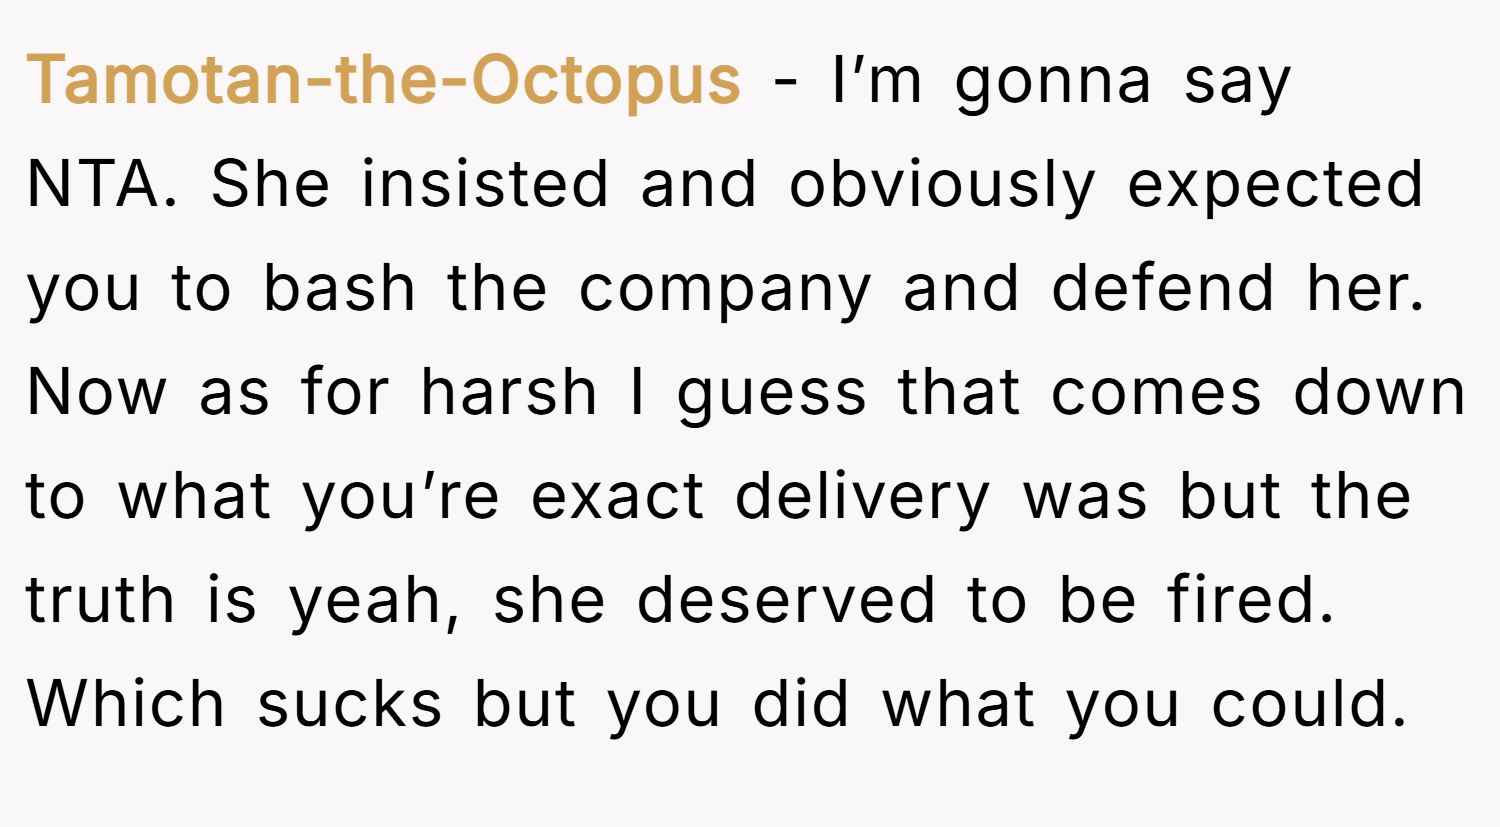Select the word "expected" in the comment

pyautogui.click(x=1275, y=187)
